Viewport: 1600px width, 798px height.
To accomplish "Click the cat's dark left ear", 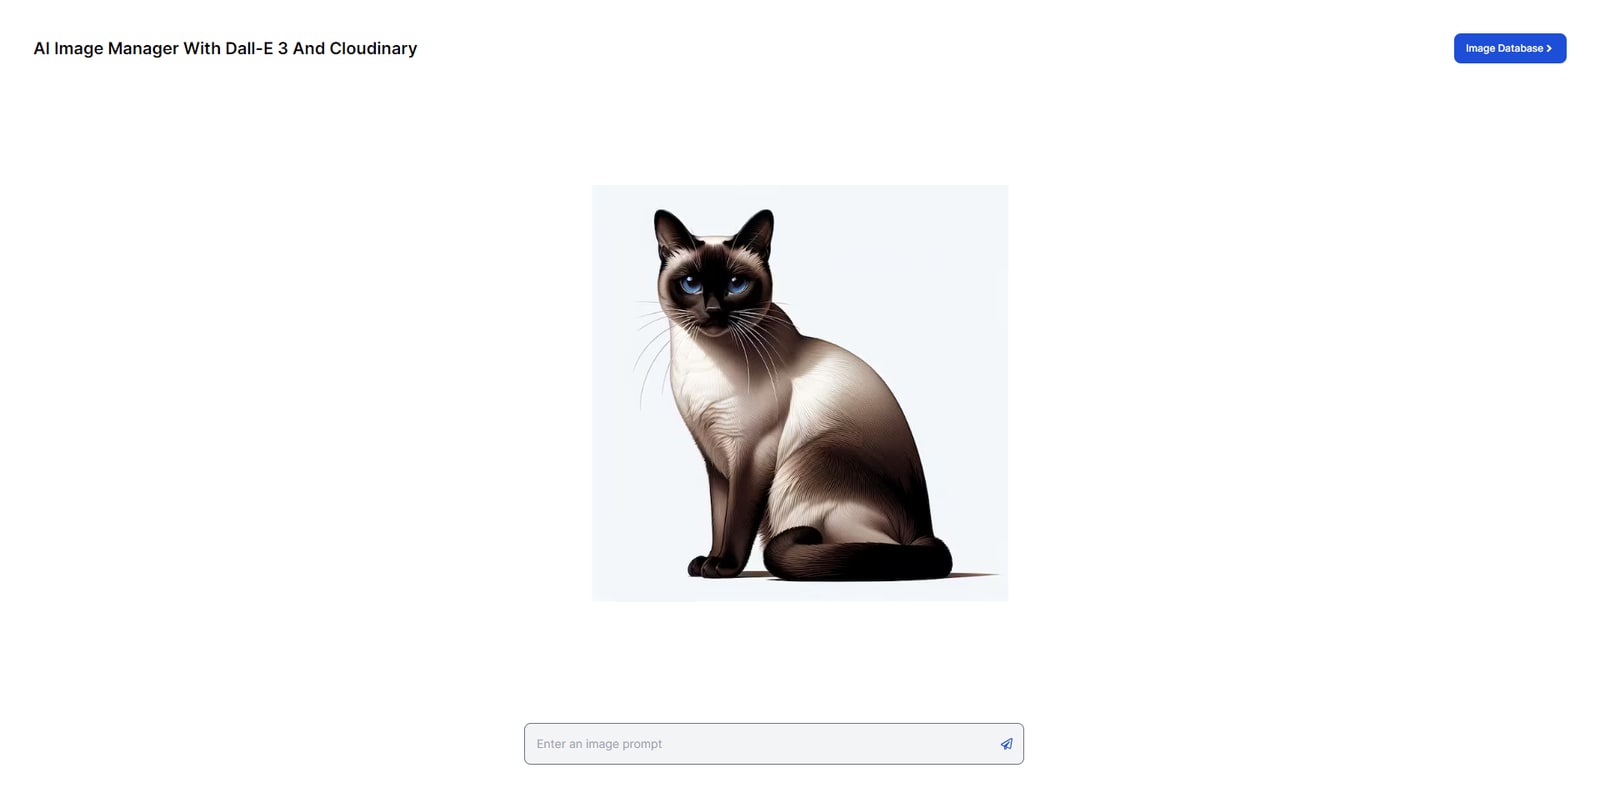I will click(x=669, y=230).
